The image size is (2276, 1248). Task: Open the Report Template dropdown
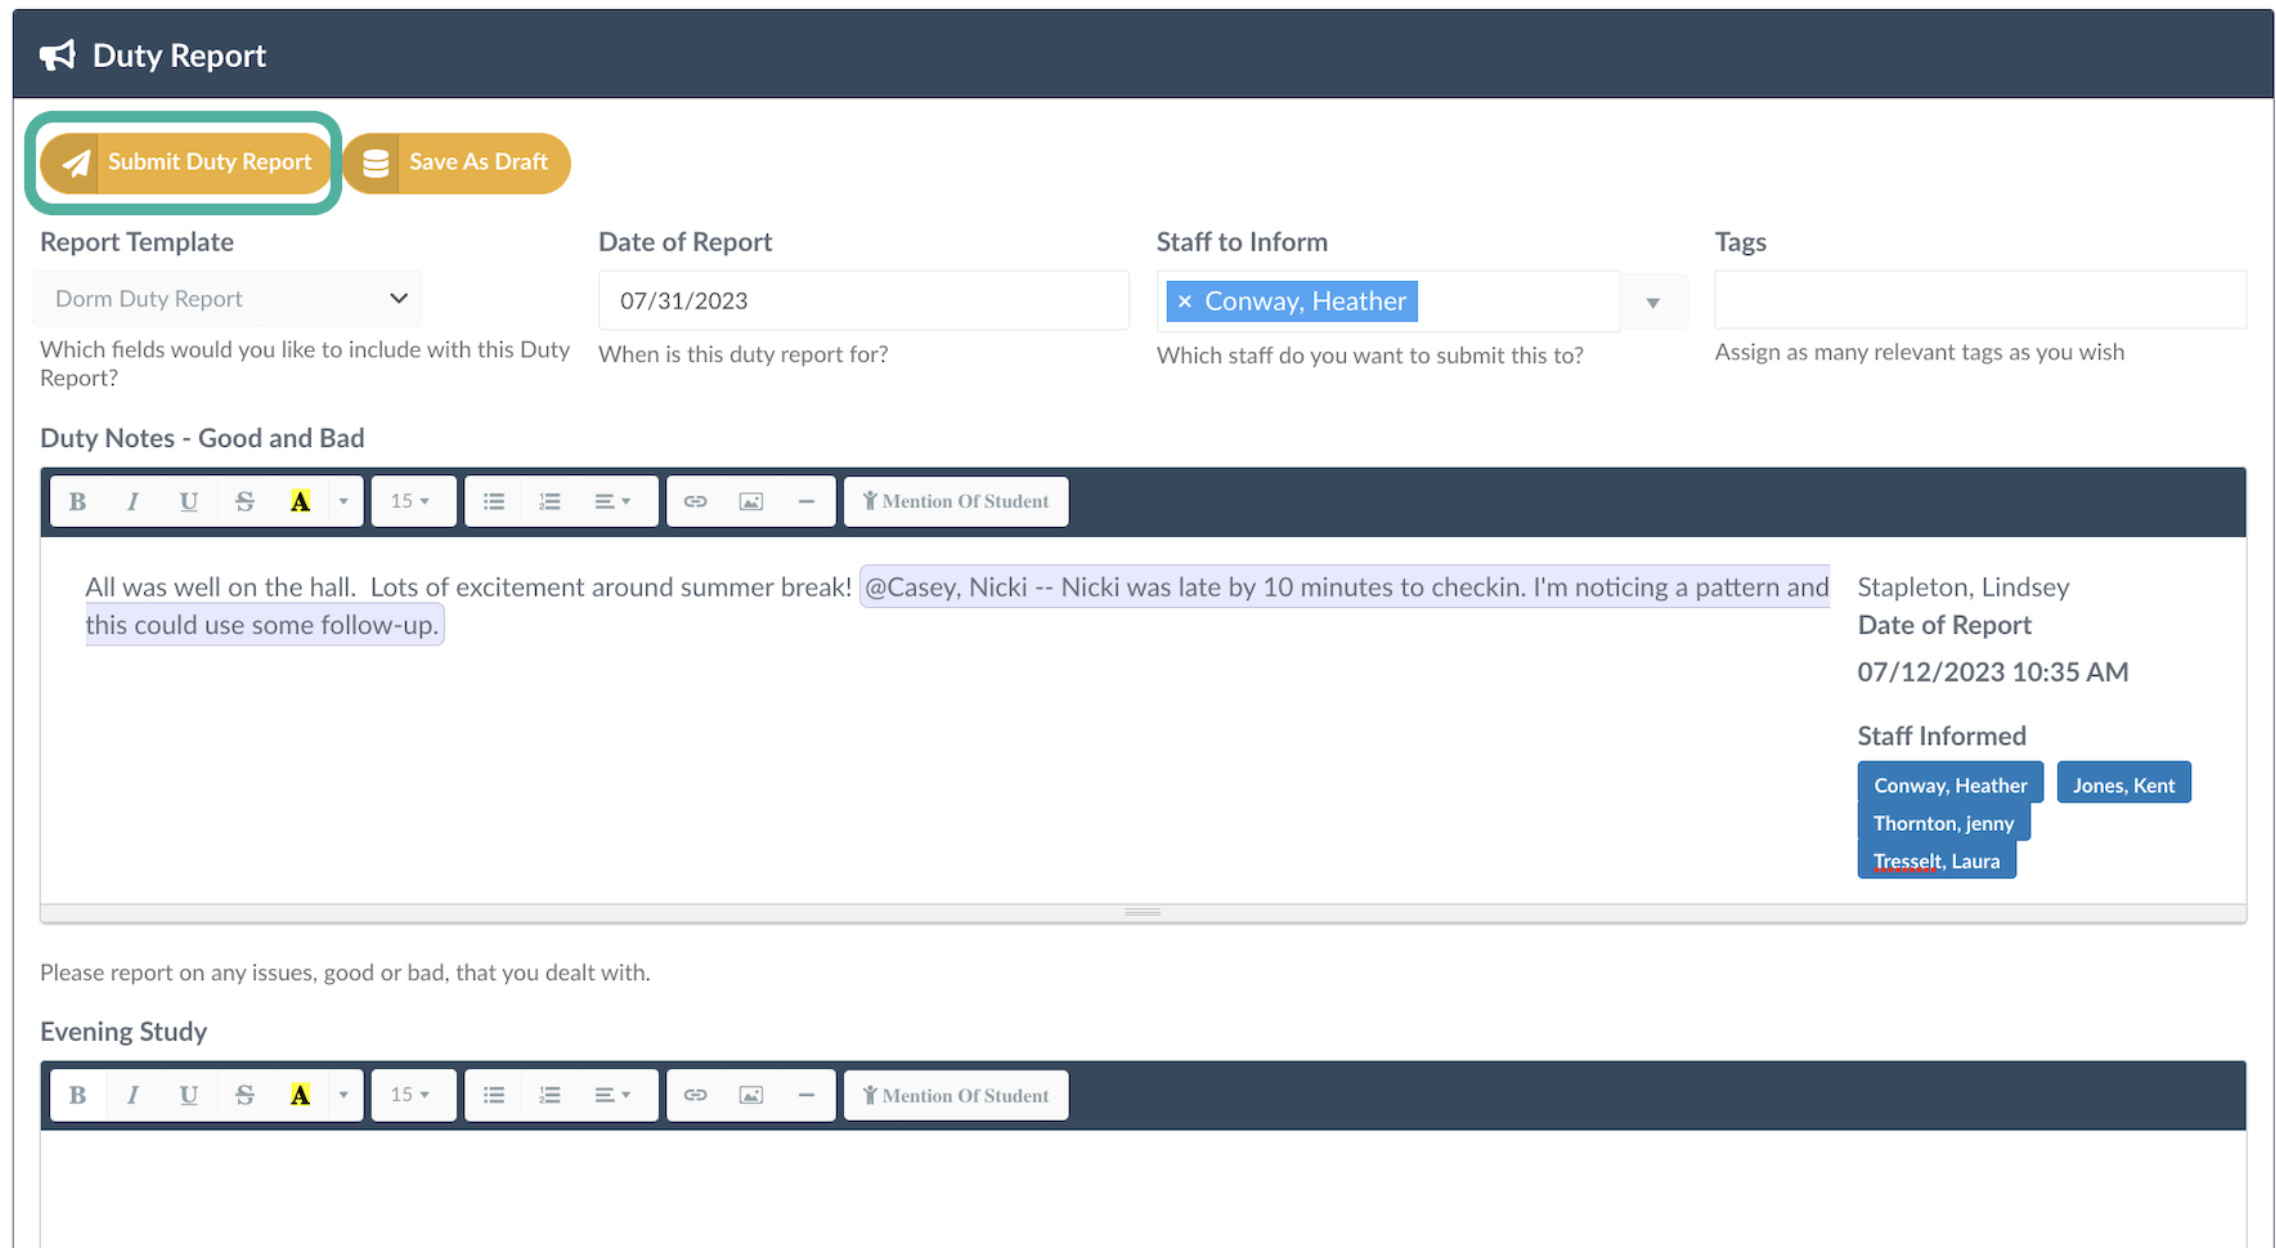(x=228, y=298)
